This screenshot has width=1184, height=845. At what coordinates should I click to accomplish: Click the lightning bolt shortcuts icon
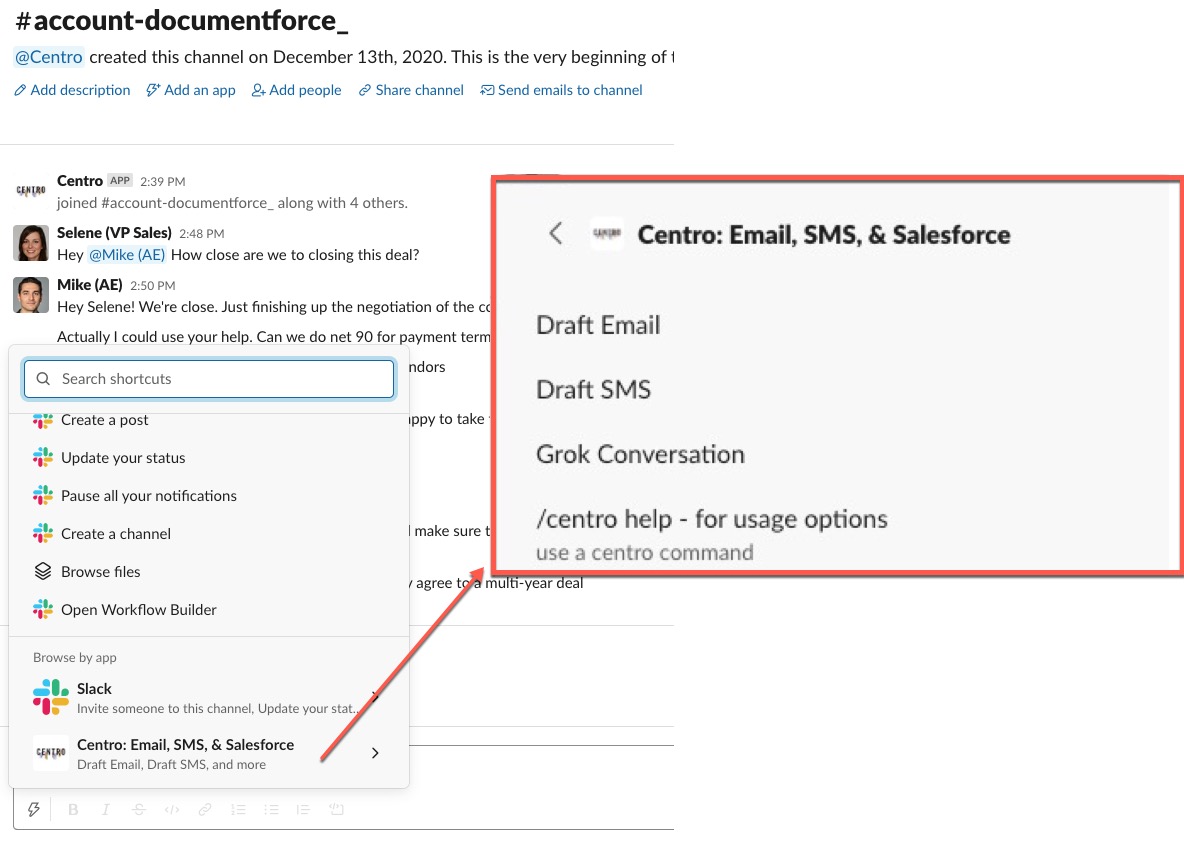[33, 810]
